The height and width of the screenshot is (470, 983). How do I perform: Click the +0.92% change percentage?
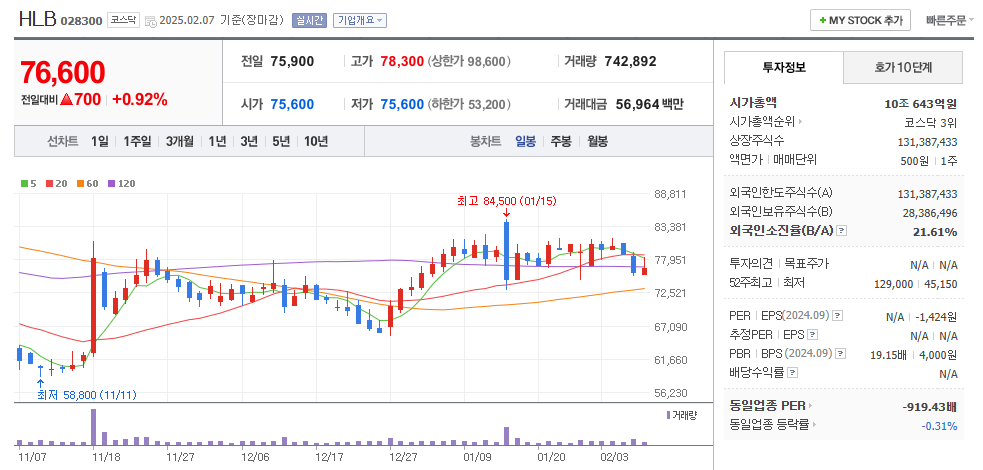(x=140, y=99)
